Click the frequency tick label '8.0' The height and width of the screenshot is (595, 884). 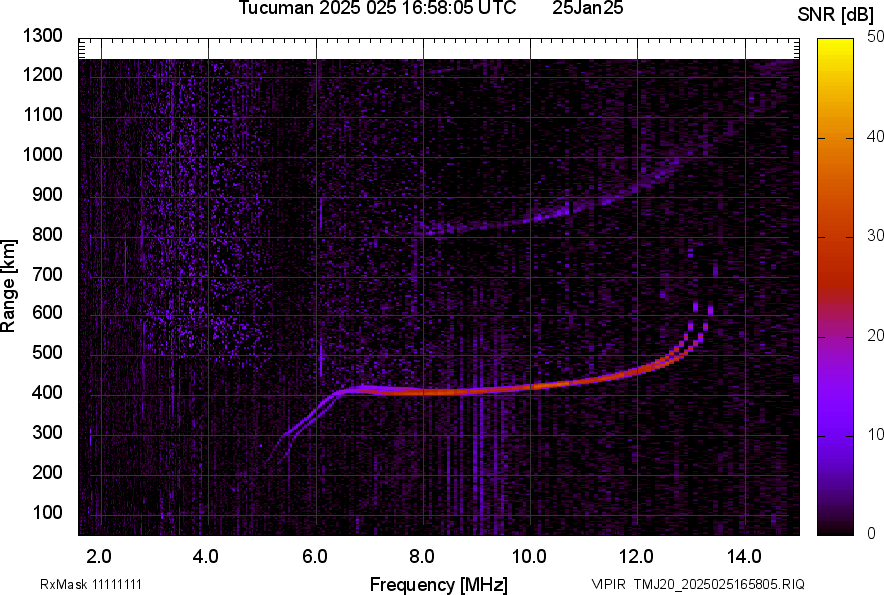tap(422, 557)
